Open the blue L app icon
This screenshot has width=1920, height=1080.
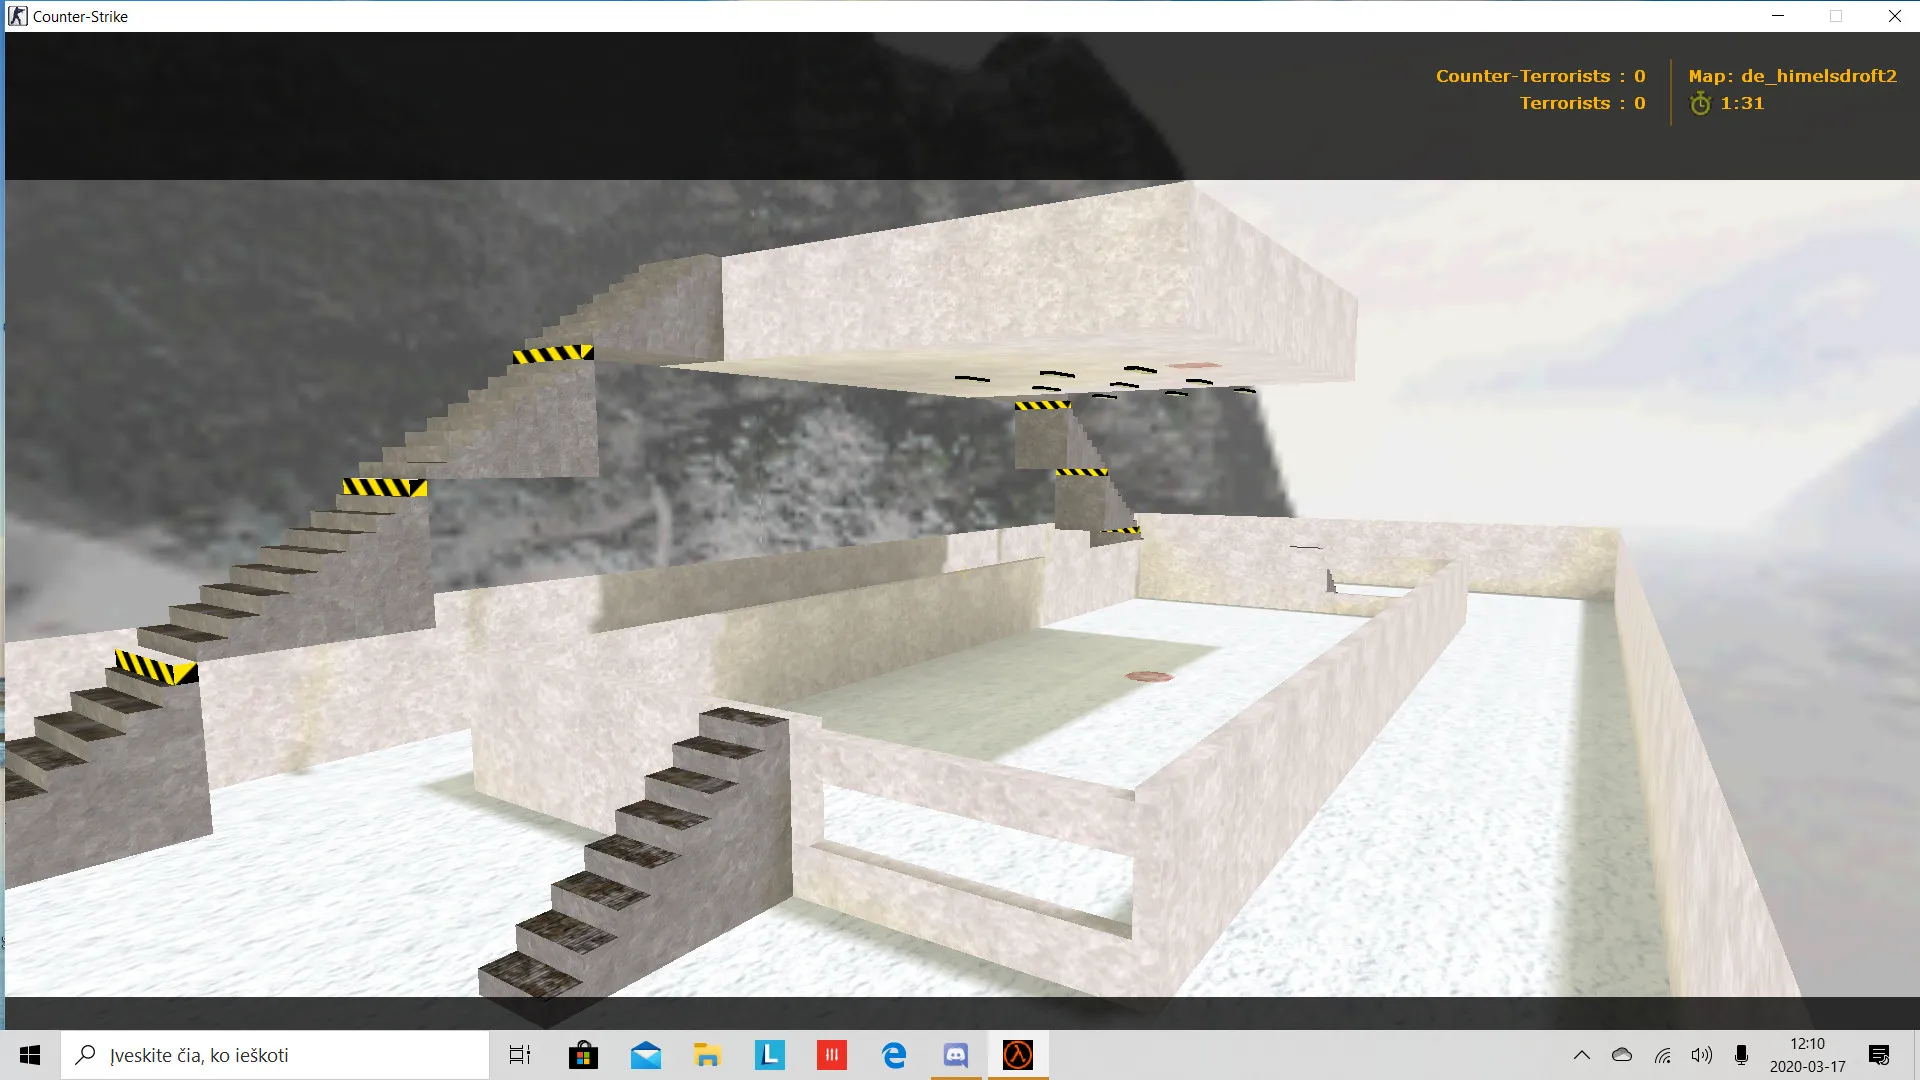point(769,1055)
